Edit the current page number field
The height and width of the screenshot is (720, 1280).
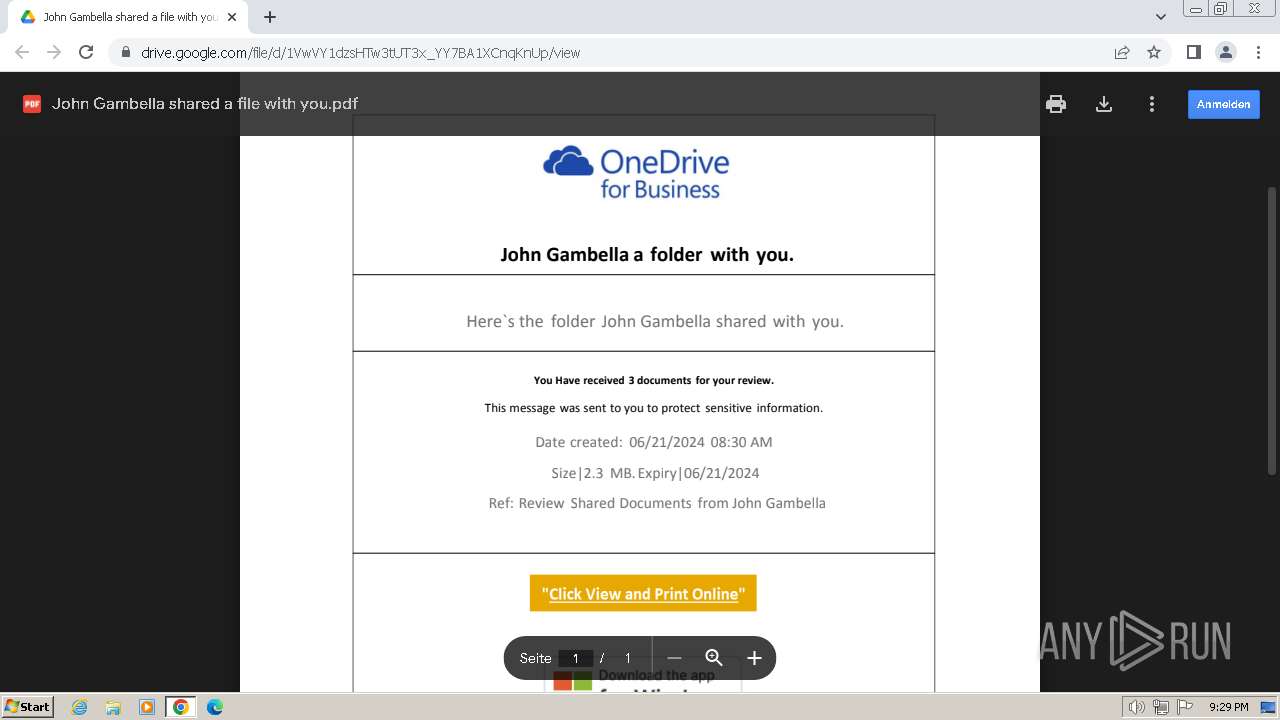(575, 658)
